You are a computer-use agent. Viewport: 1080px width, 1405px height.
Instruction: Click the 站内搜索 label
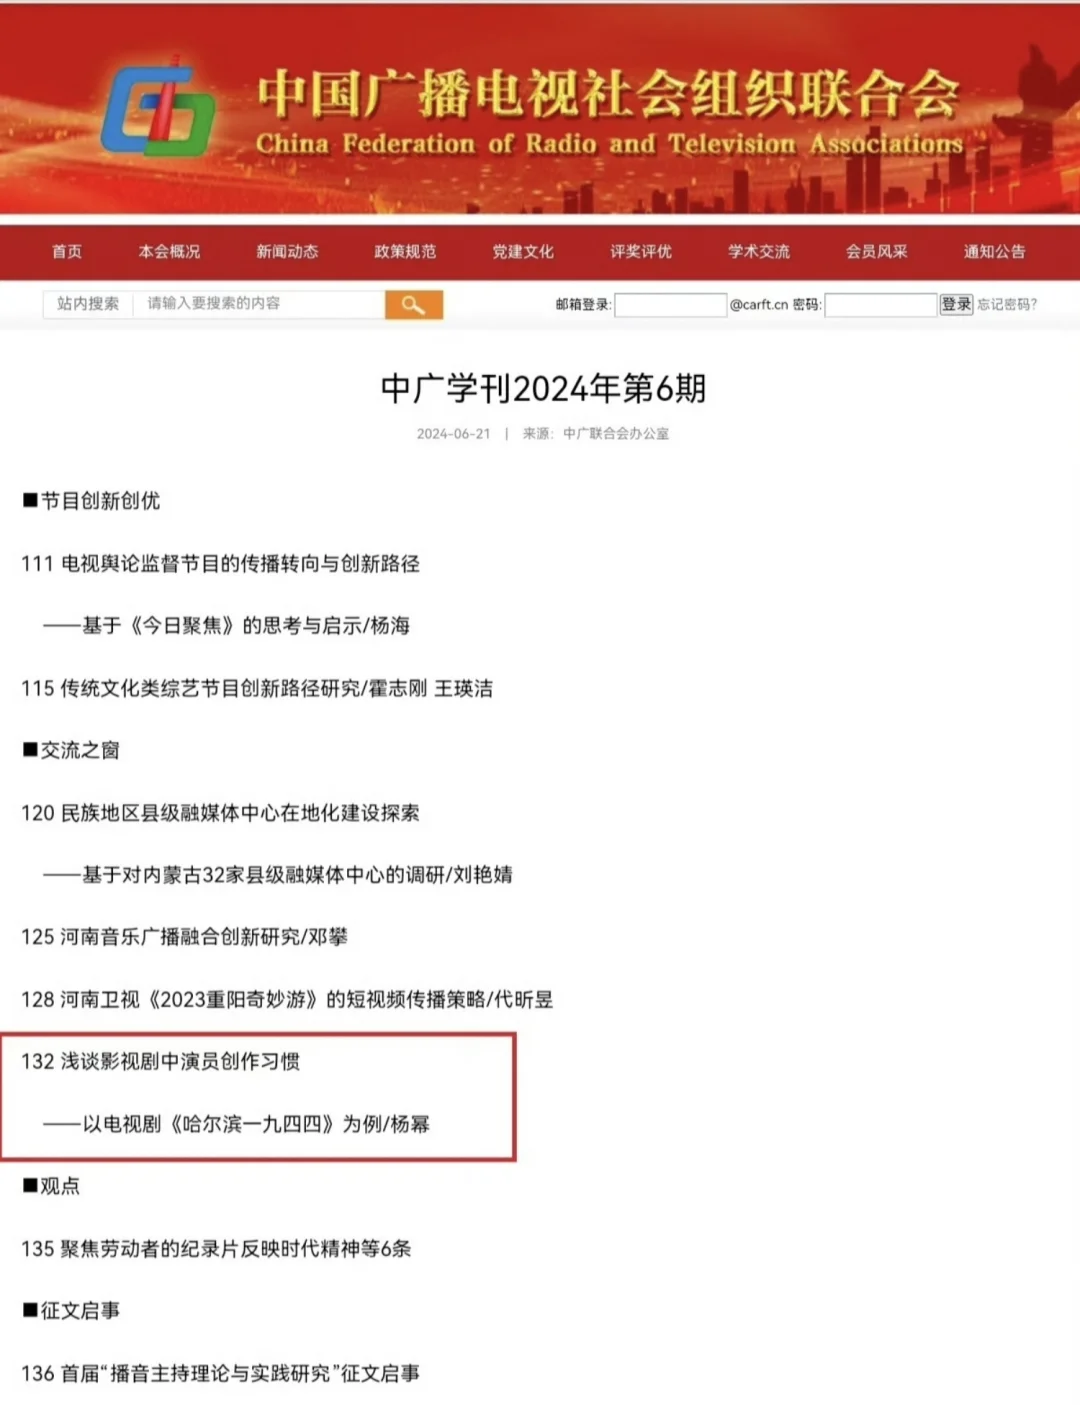88,304
